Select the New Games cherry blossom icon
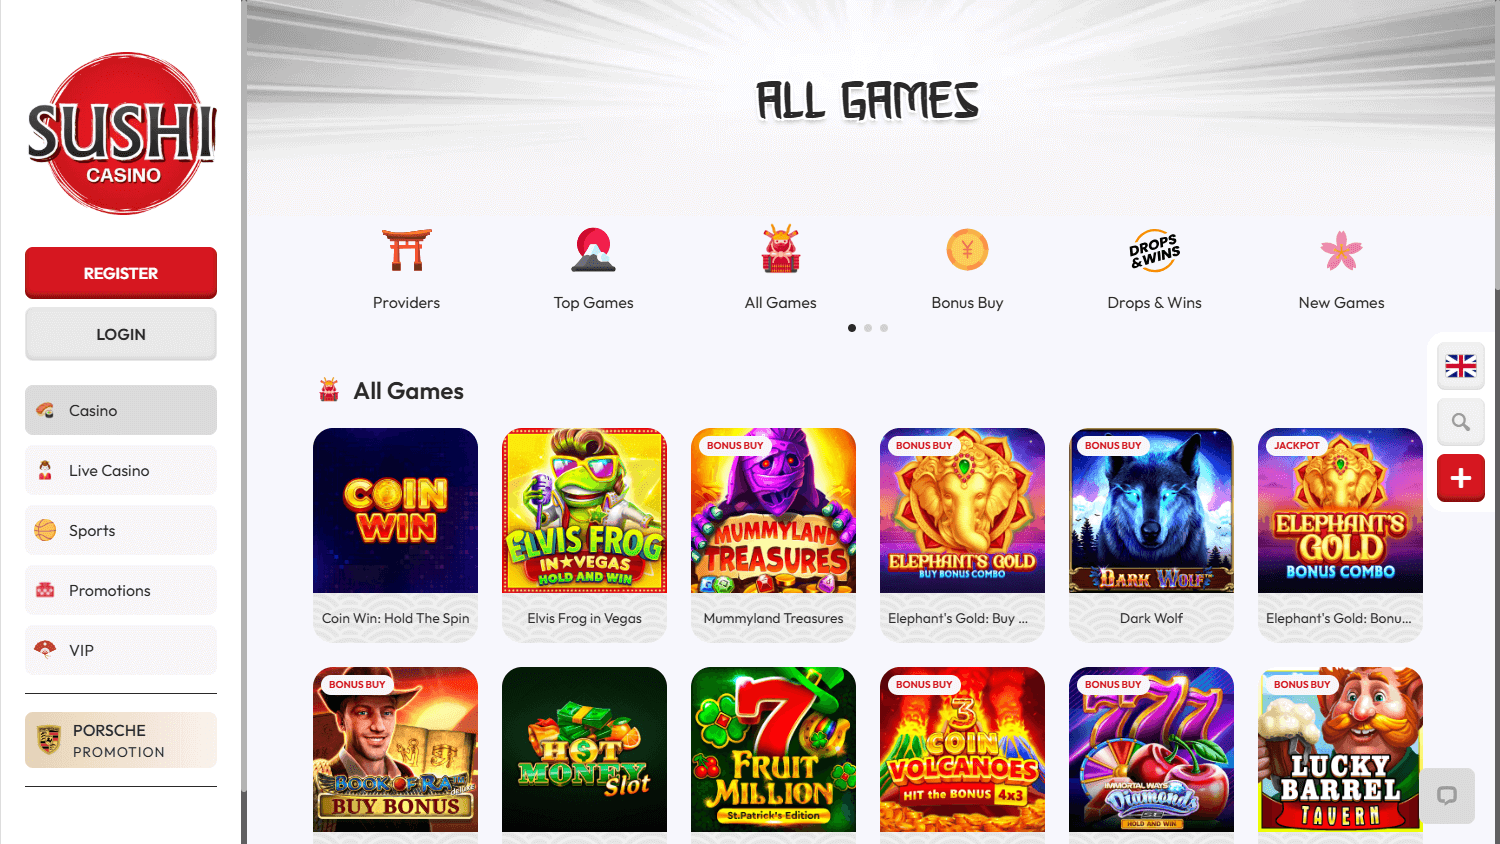This screenshot has height=844, width=1500. 1341,251
